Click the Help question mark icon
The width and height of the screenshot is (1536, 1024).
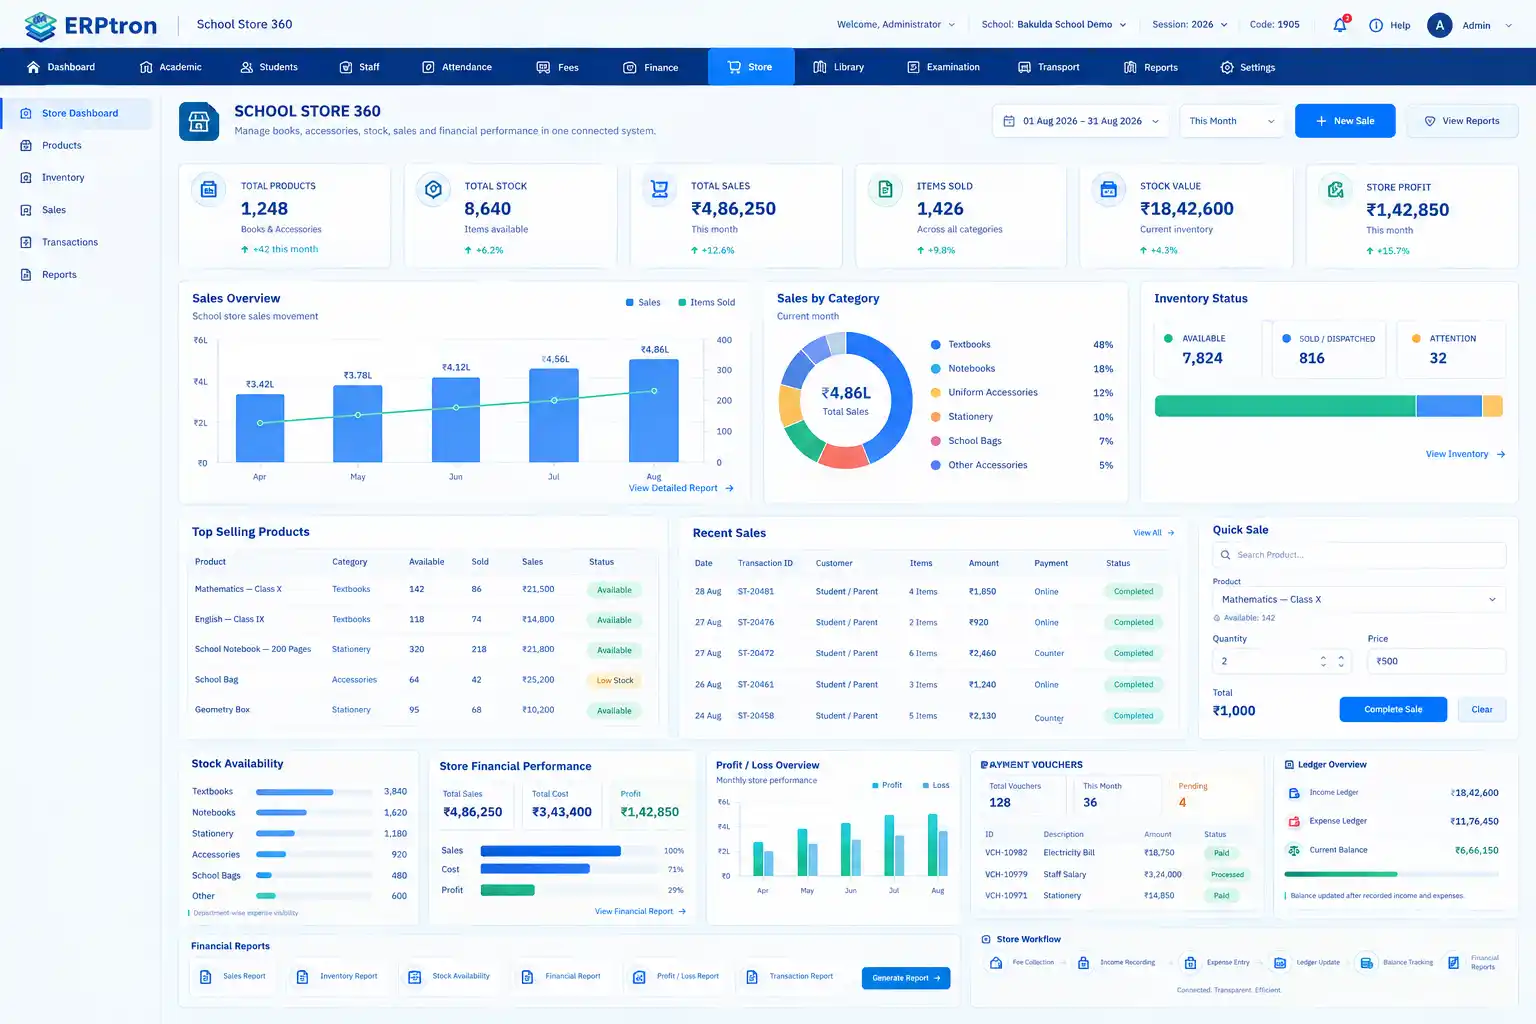1376,25
